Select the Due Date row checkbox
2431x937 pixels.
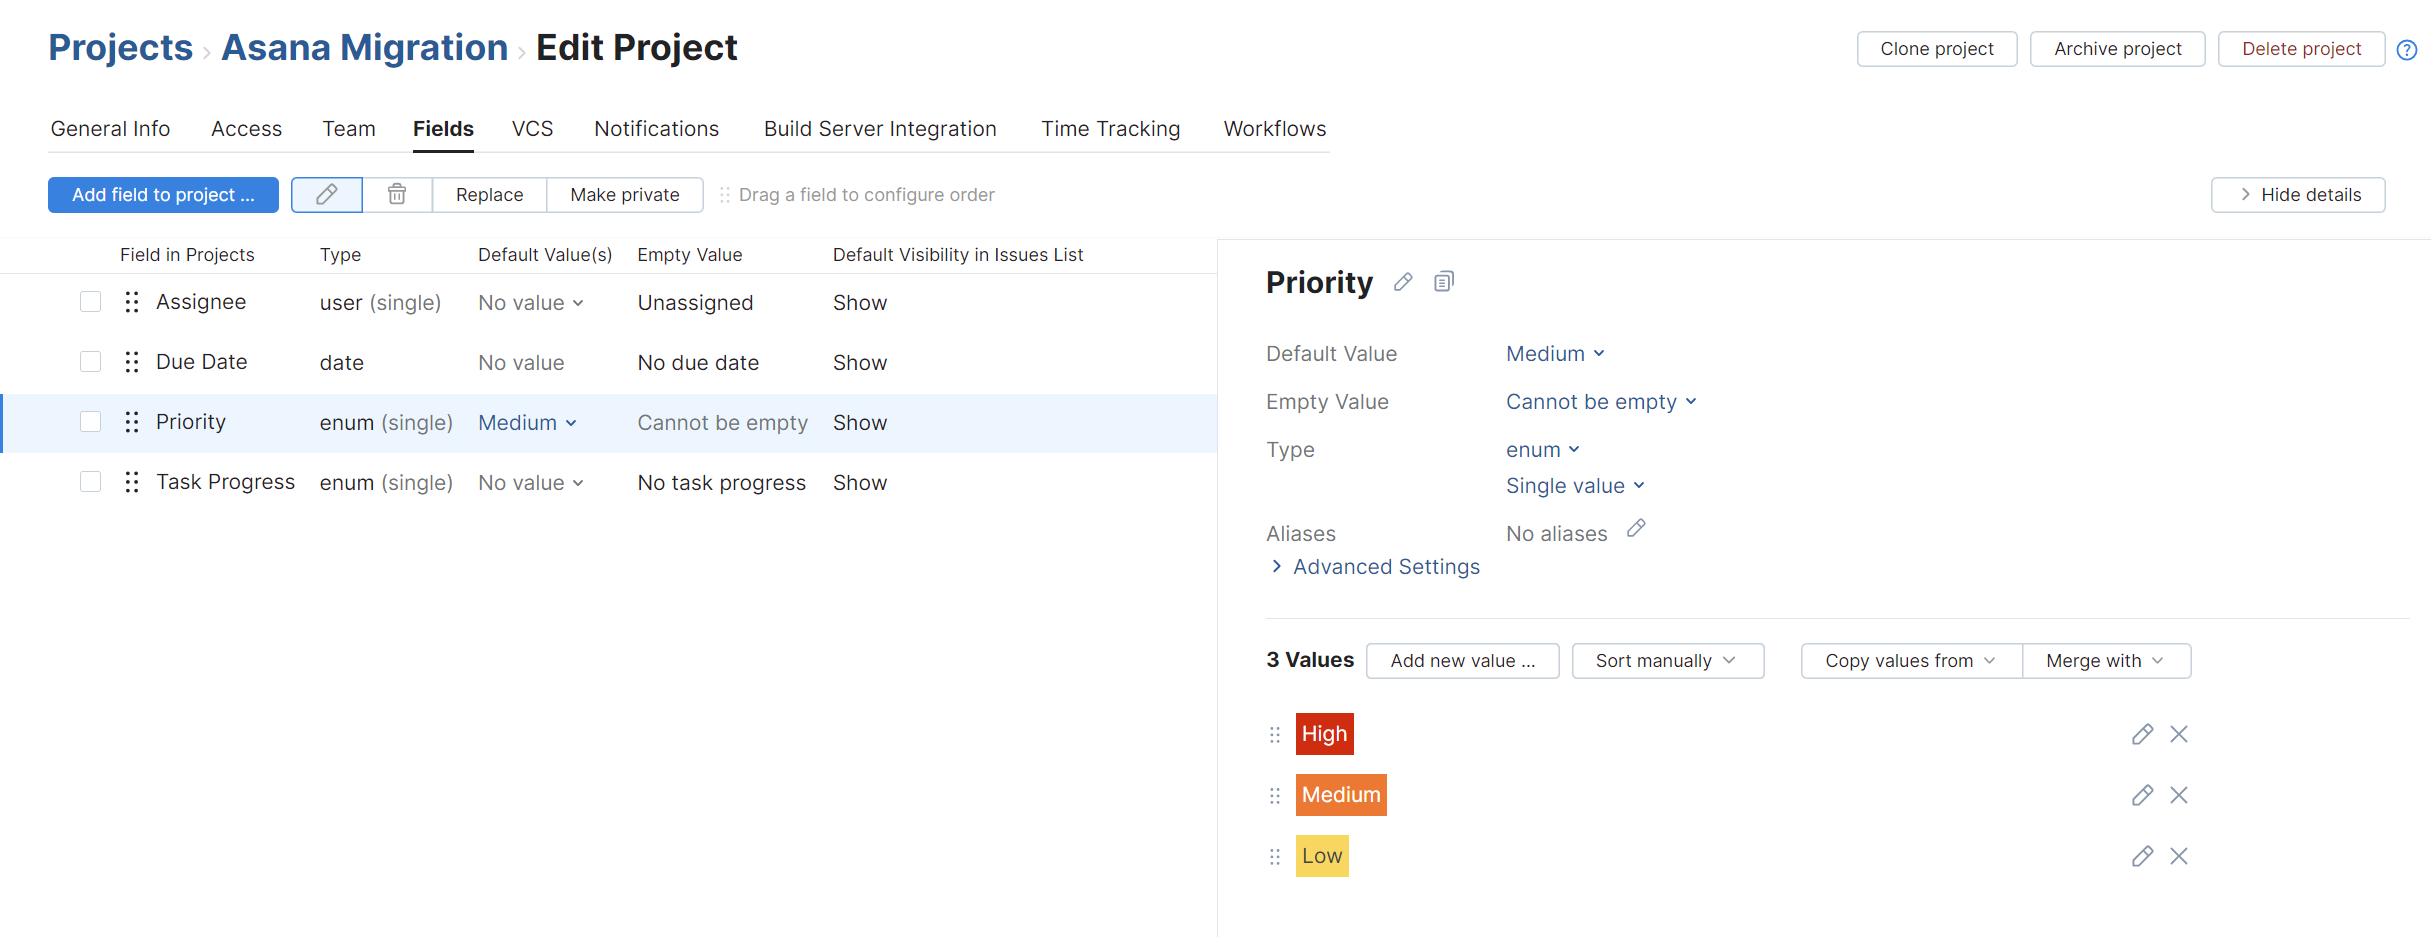click(x=91, y=362)
